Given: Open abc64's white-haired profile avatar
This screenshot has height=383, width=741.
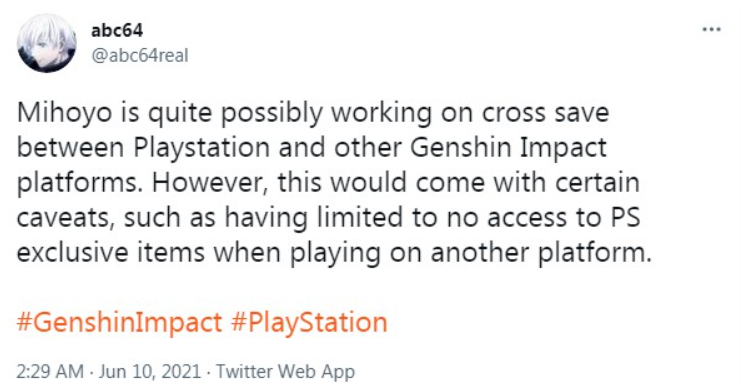Looking at the screenshot, I should pyautogui.click(x=46, y=43).
